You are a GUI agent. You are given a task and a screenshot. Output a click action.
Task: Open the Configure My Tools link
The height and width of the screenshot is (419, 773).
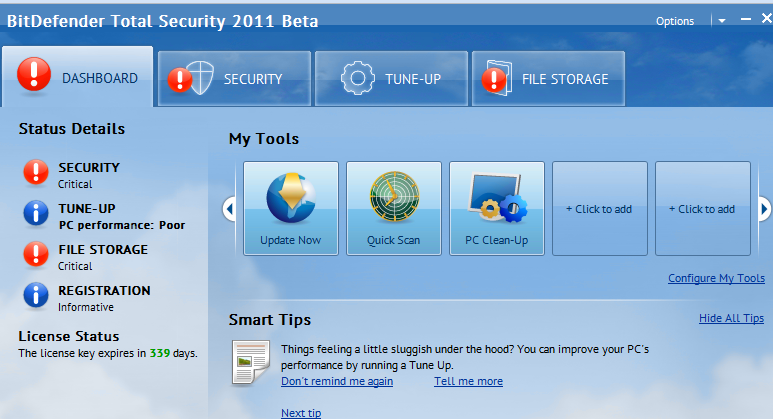tap(716, 279)
